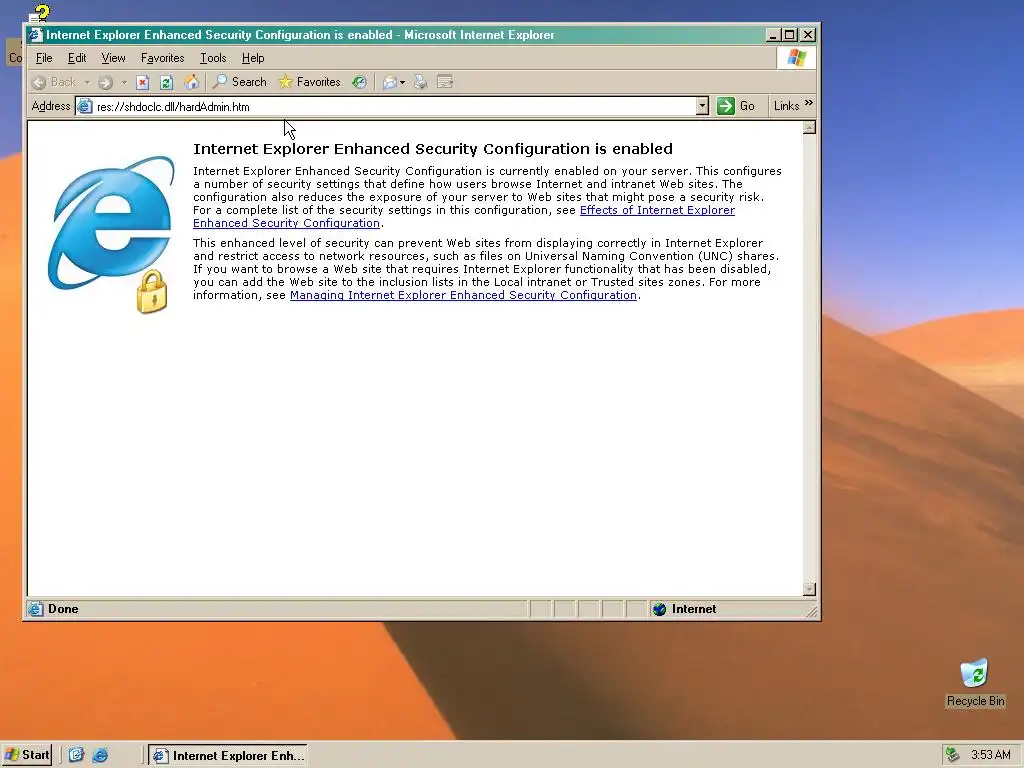This screenshot has width=1024, height=768.
Task: Open the Favorites pane
Action: click(310, 82)
